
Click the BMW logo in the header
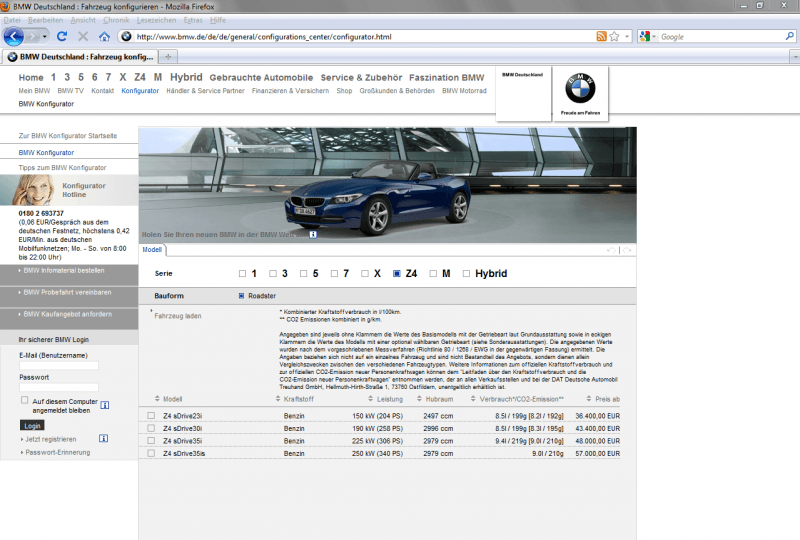point(580,88)
